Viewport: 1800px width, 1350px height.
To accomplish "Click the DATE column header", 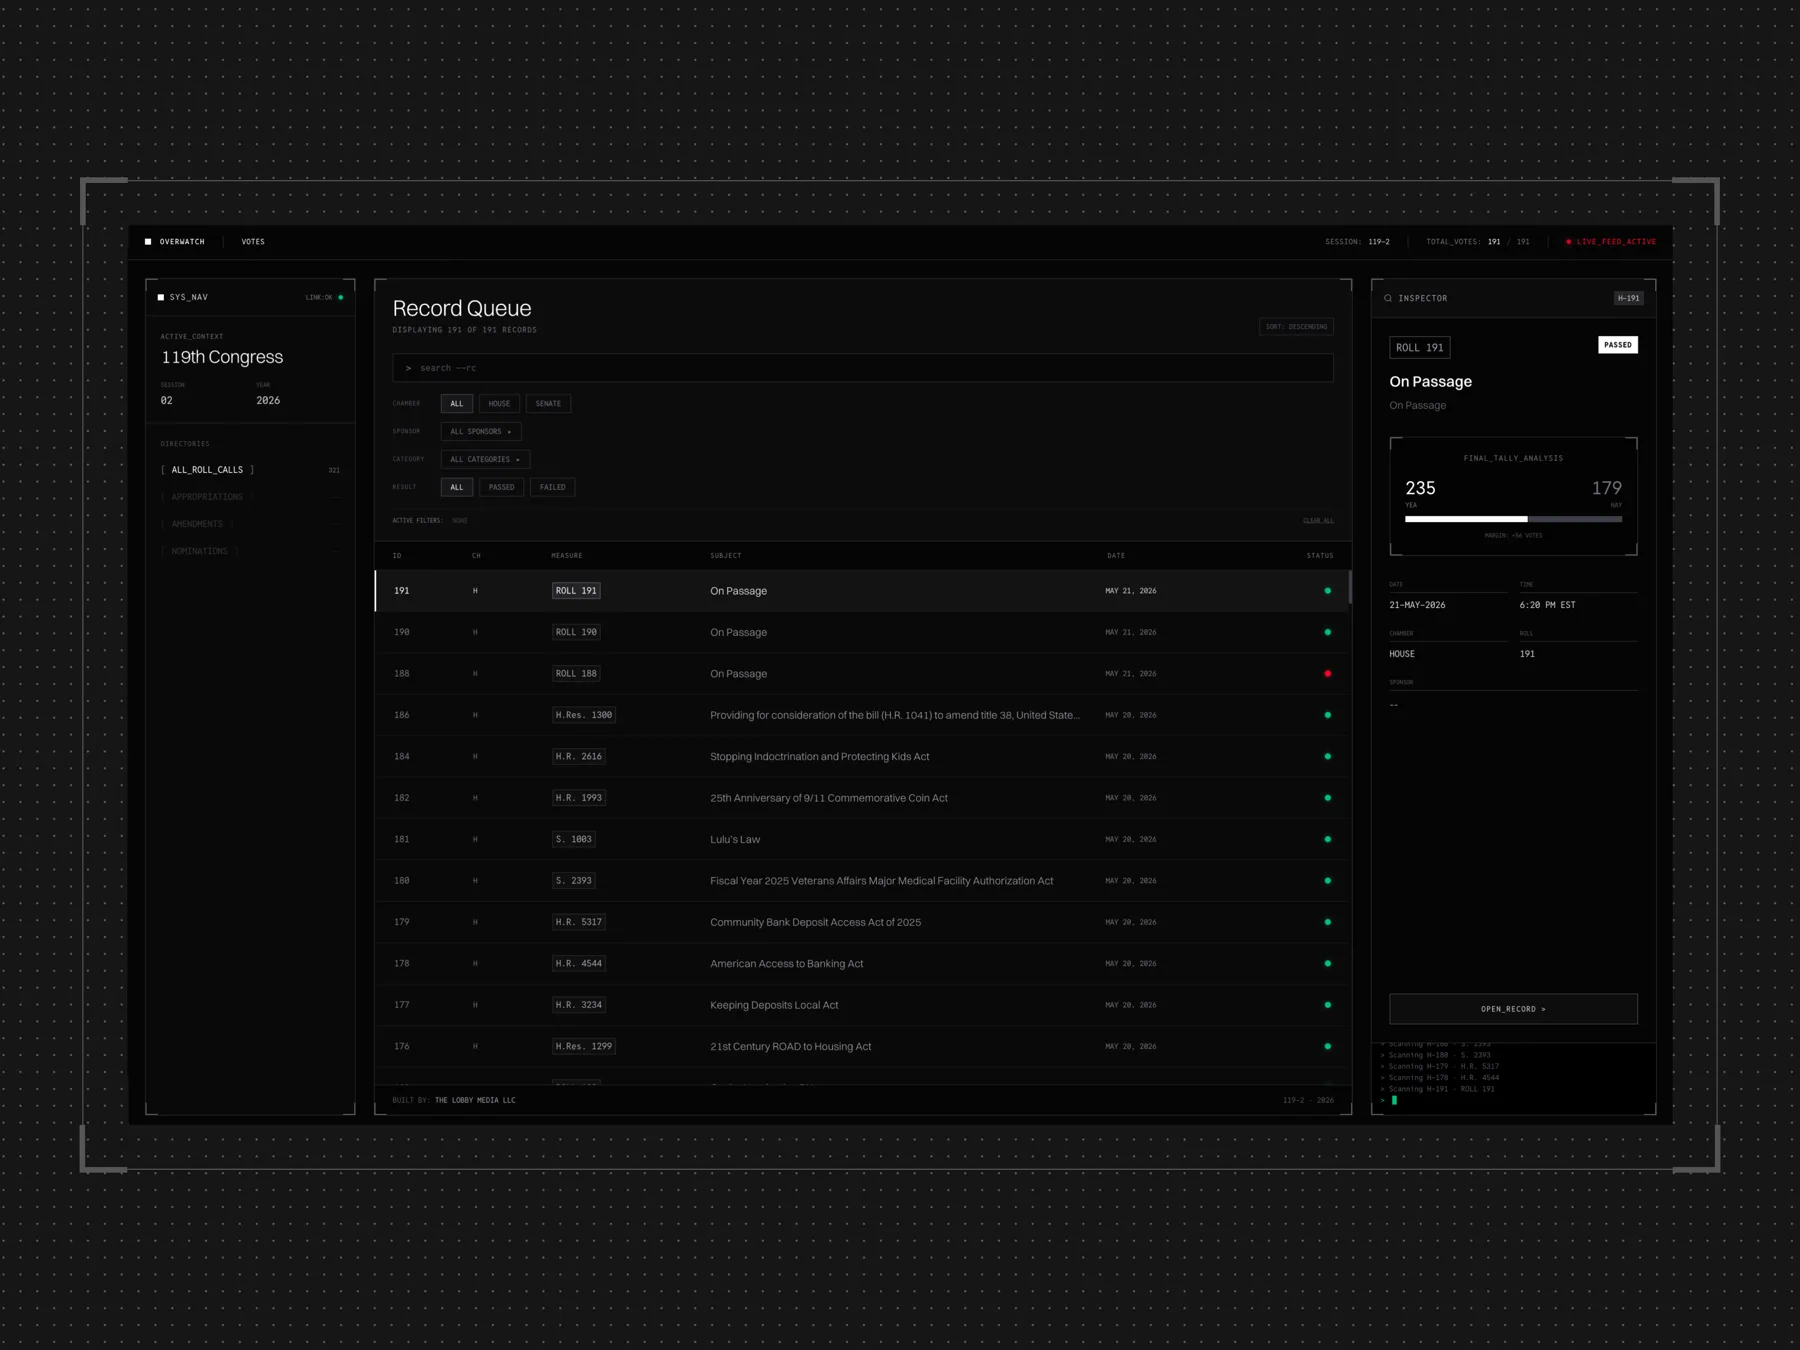I will pyautogui.click(x=1116, y=556).
